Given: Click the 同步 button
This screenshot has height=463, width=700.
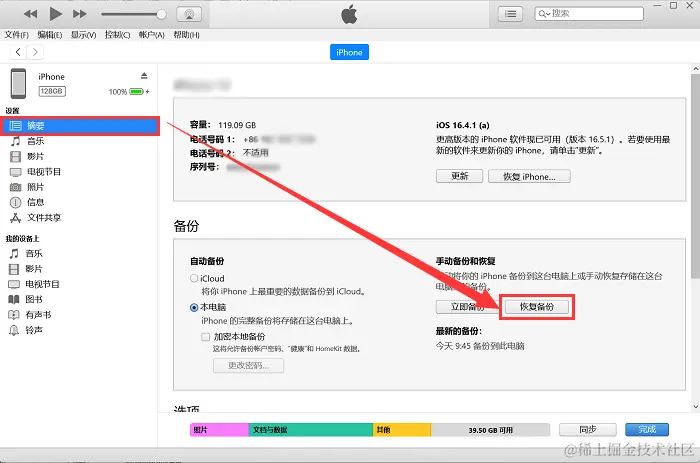Looking at the screenshot, I should point(588,430).
